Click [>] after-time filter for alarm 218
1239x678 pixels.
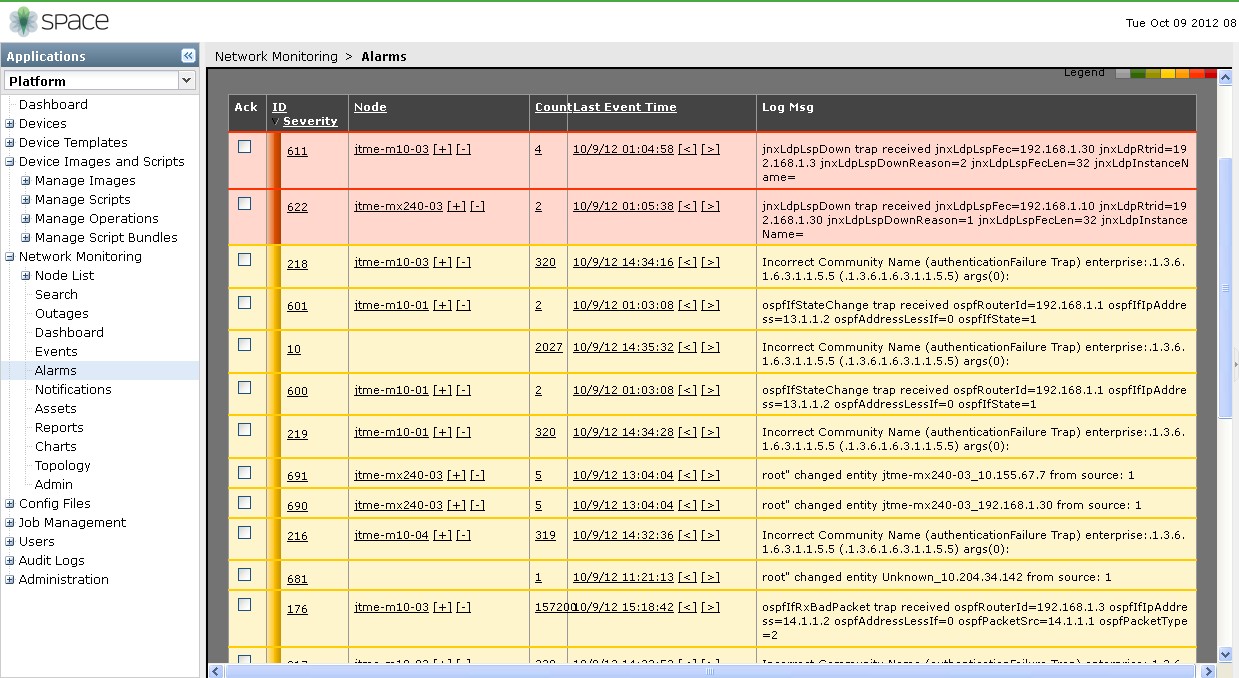[x=710, y=263]
